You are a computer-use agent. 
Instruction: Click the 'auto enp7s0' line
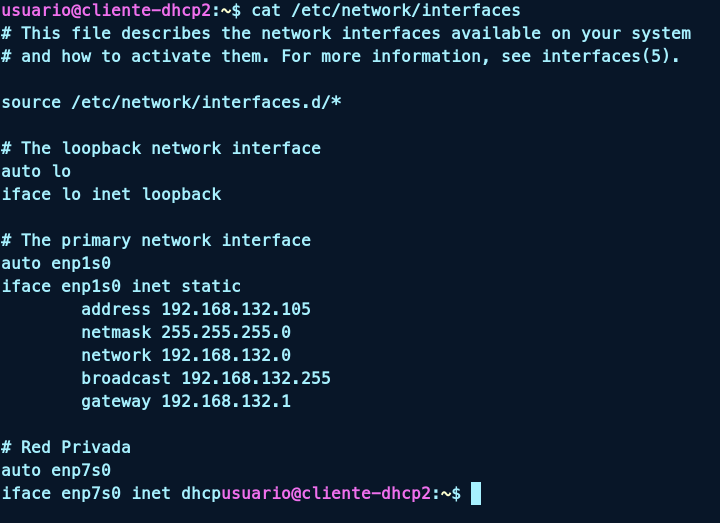coord(56,470)
